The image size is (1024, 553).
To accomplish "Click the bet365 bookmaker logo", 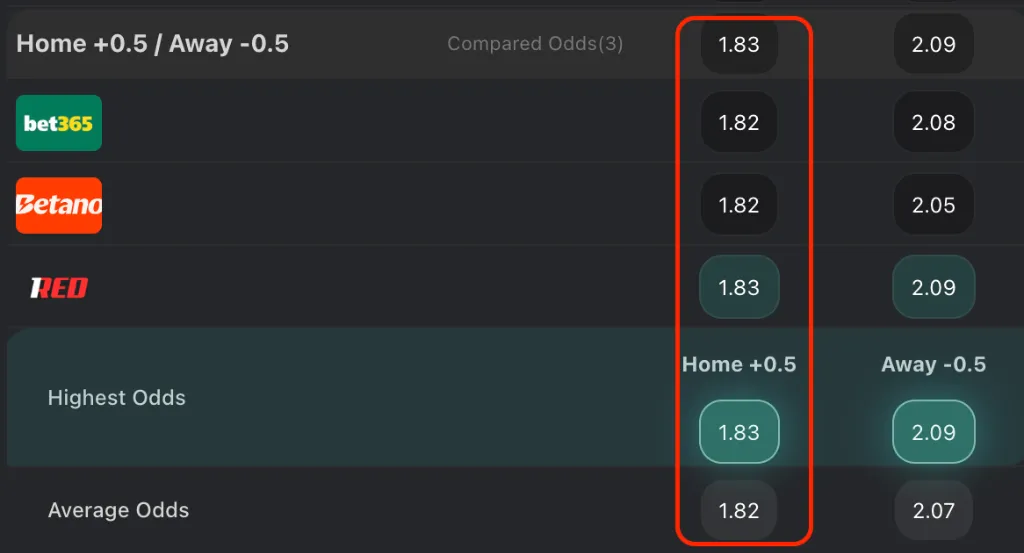I will (58, 123).
